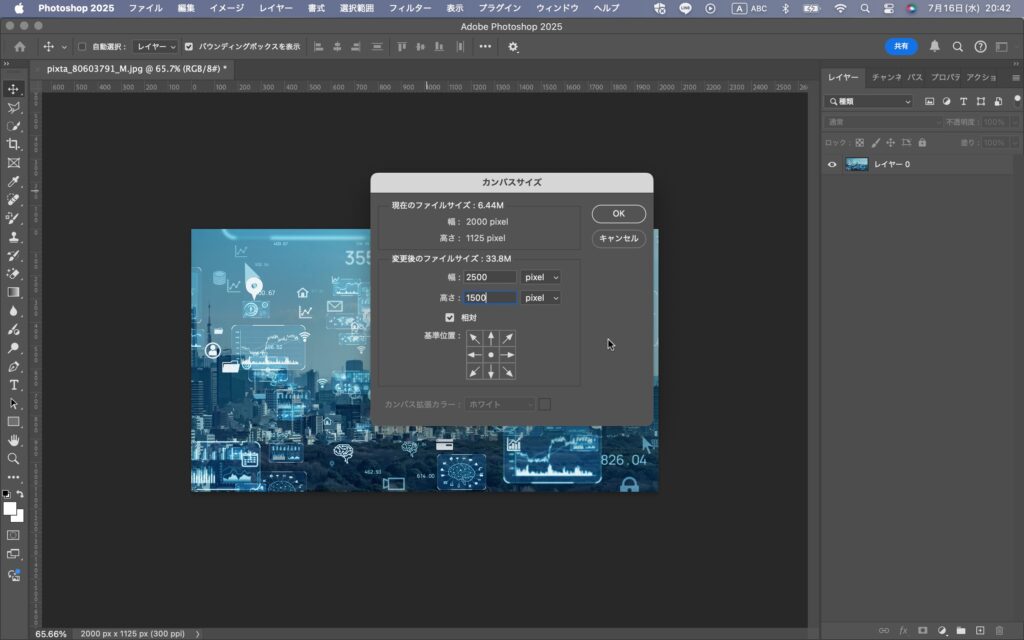Image resolution: width=1024 pixels, height=640 pixels.
Task: Open the status bar info arrow
Action: point(197,633)
